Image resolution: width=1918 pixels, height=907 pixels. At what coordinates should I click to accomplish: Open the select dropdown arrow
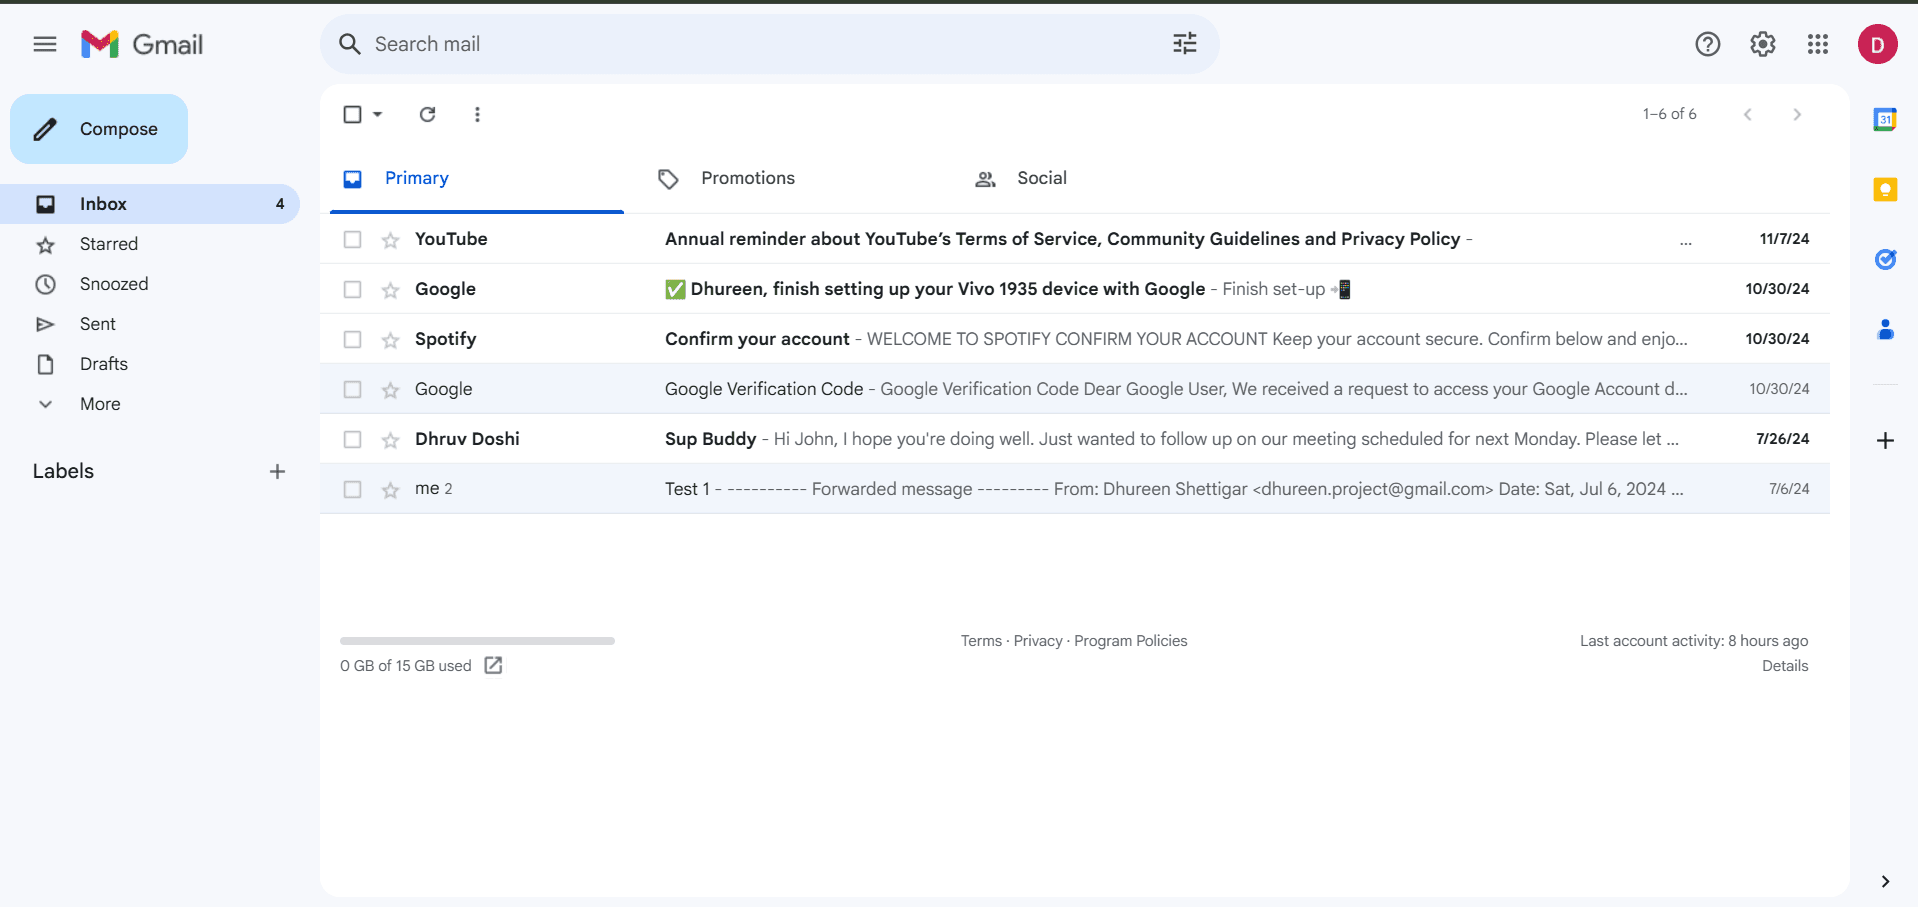pyautogui.click(x=378, y=114)
